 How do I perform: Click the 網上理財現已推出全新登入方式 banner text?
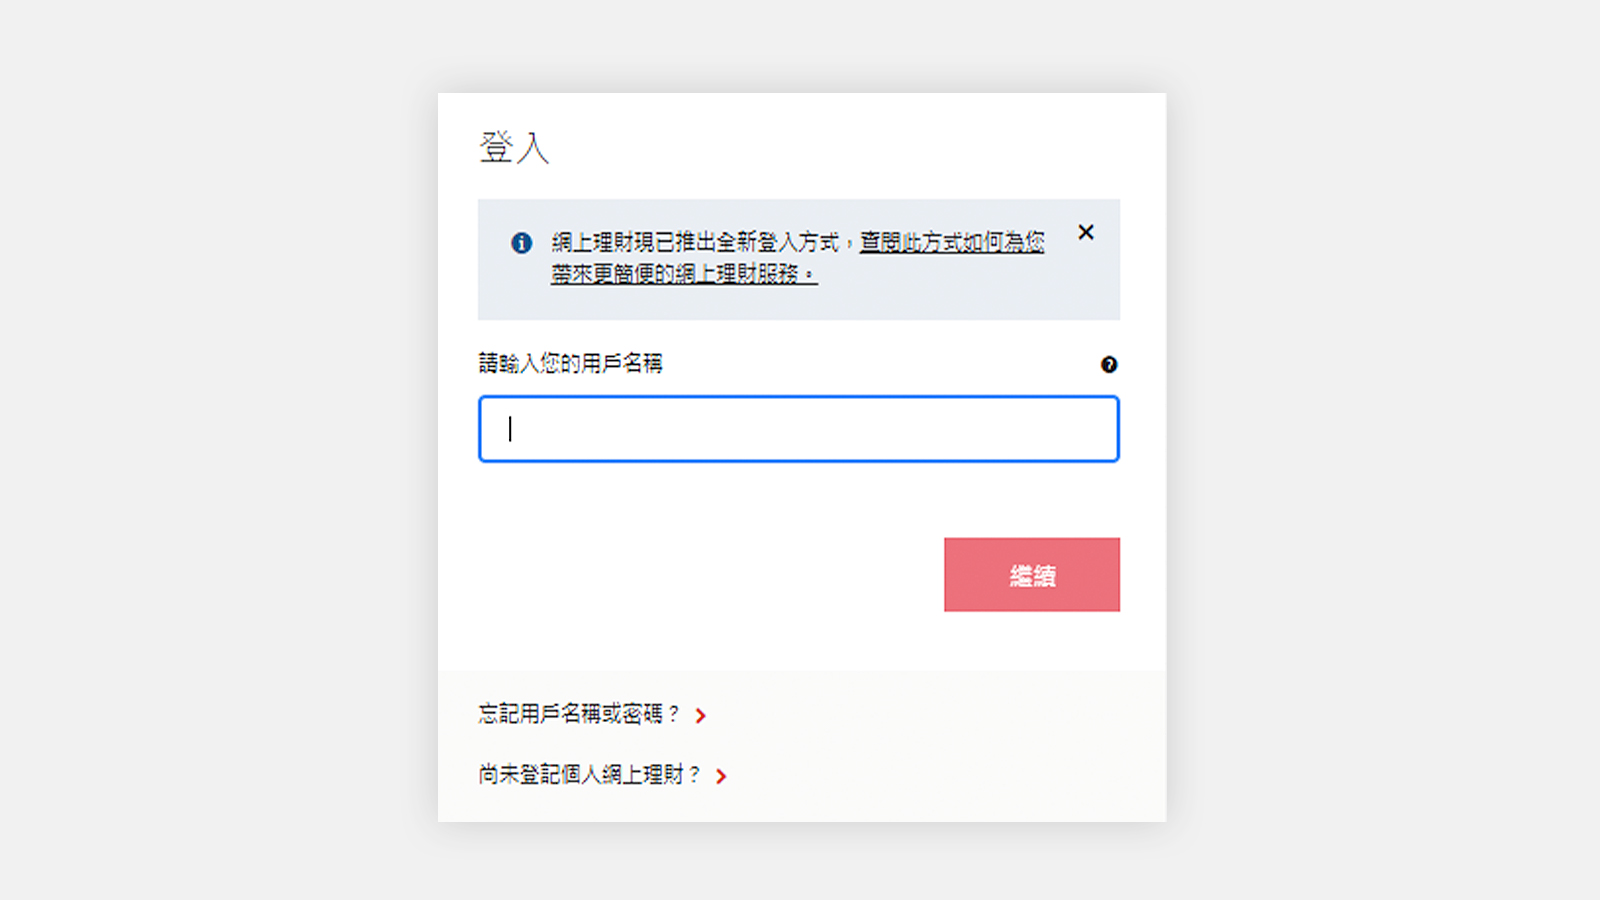click(695, 242)
